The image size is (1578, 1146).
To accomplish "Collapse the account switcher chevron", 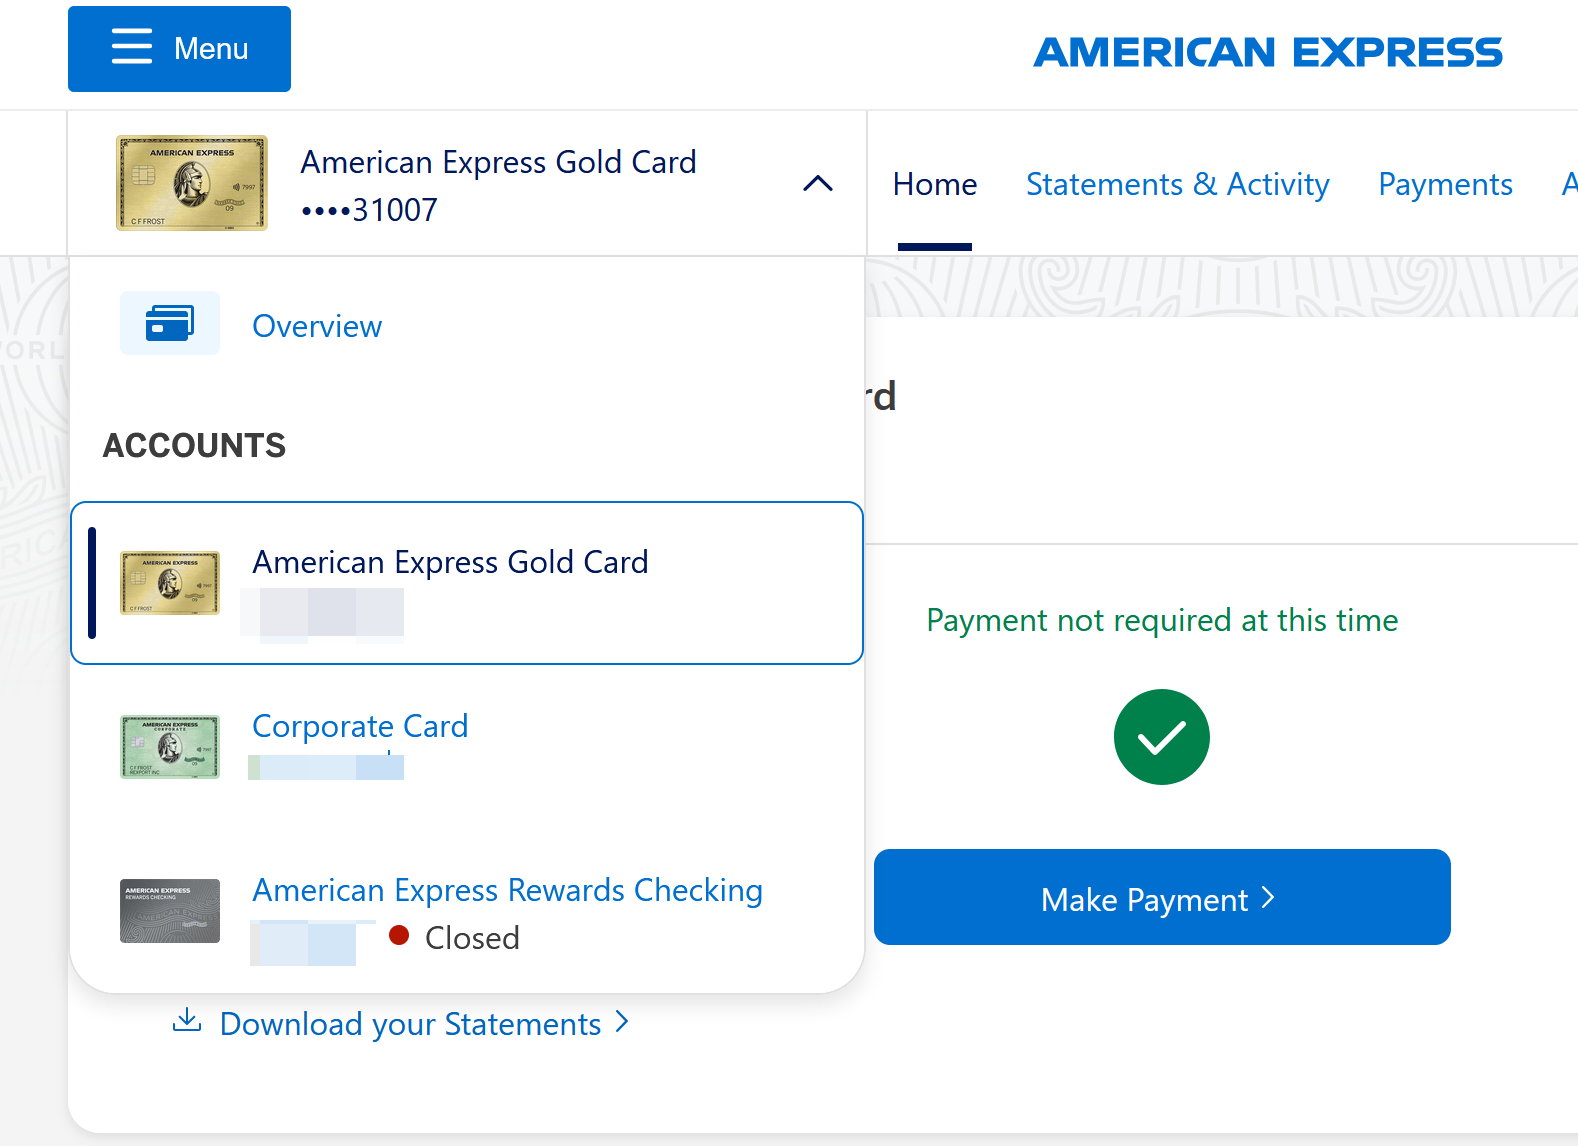I will [x=818, y=184].
